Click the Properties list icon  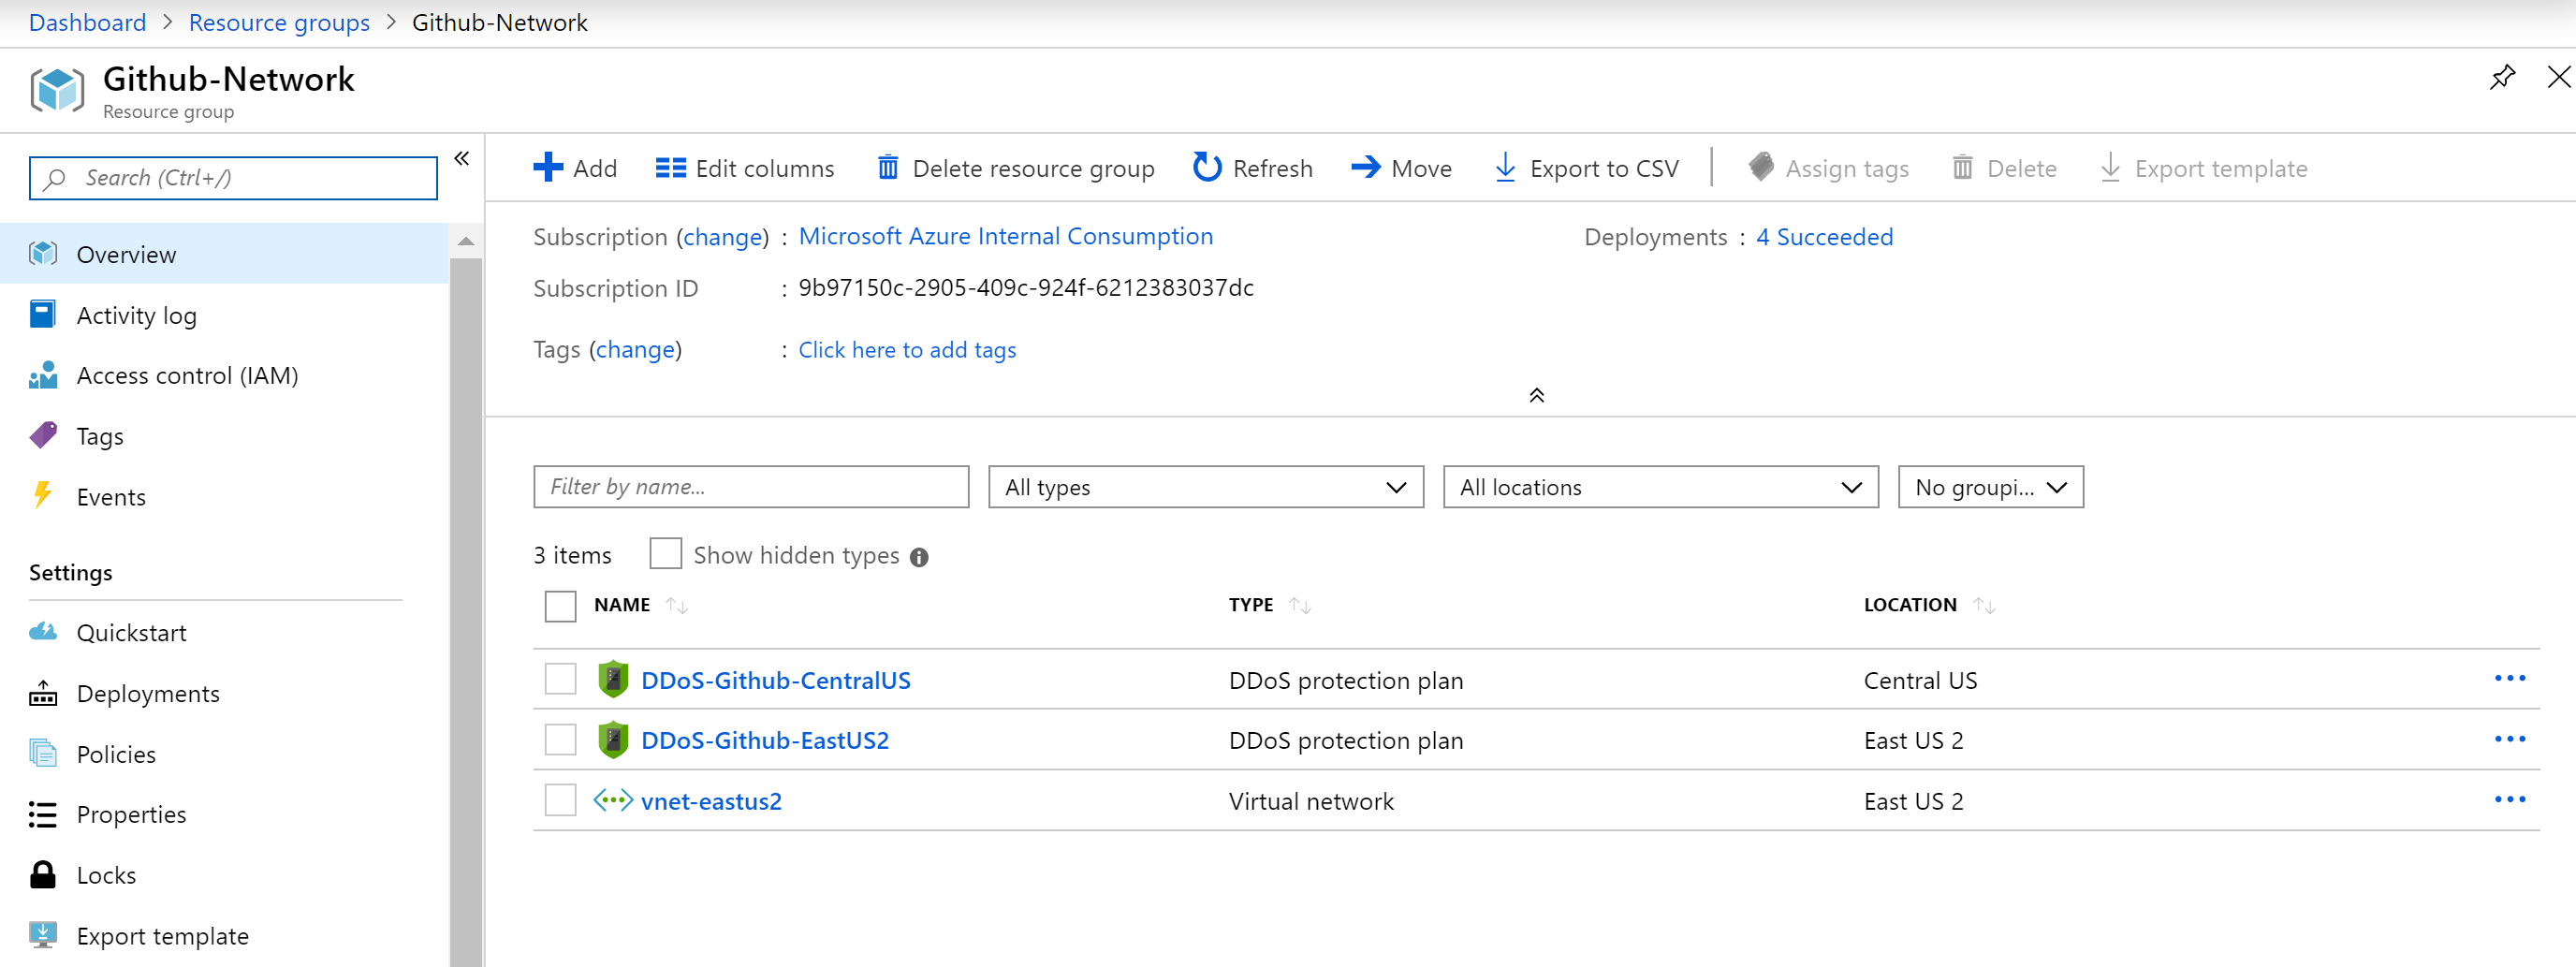click(x=43, y=814)
